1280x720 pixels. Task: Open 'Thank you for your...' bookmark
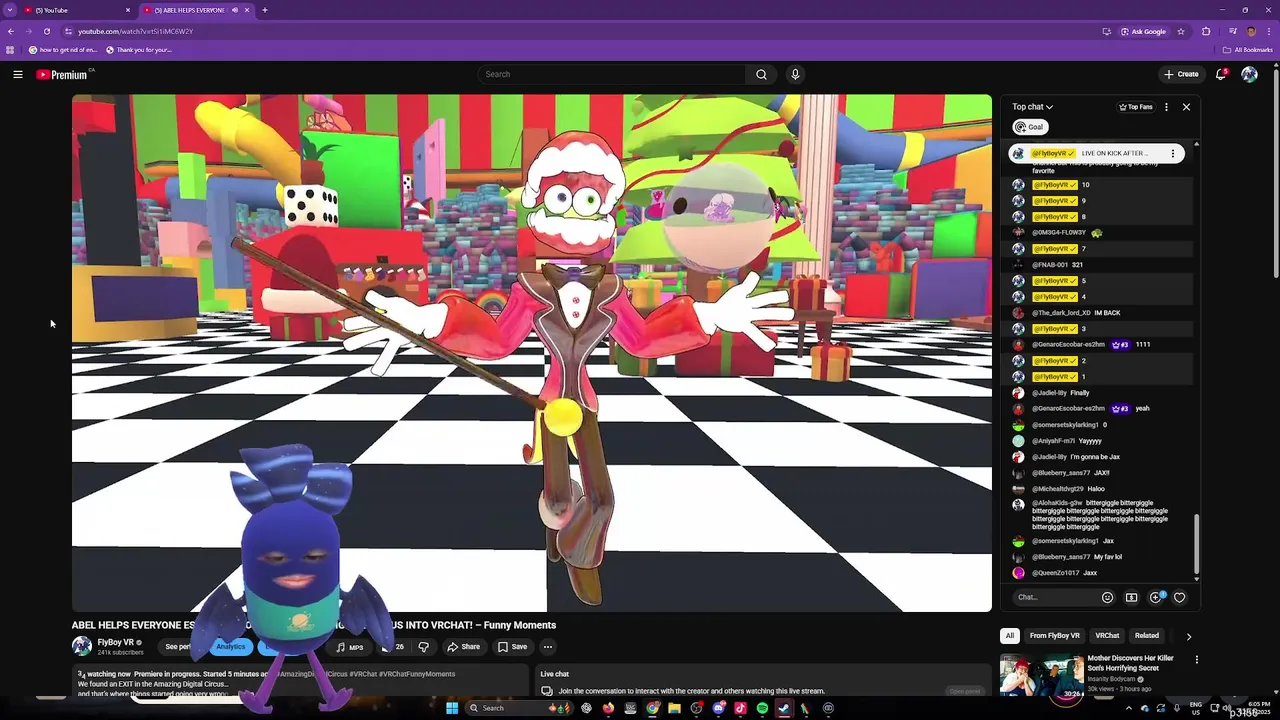[139, 50]
